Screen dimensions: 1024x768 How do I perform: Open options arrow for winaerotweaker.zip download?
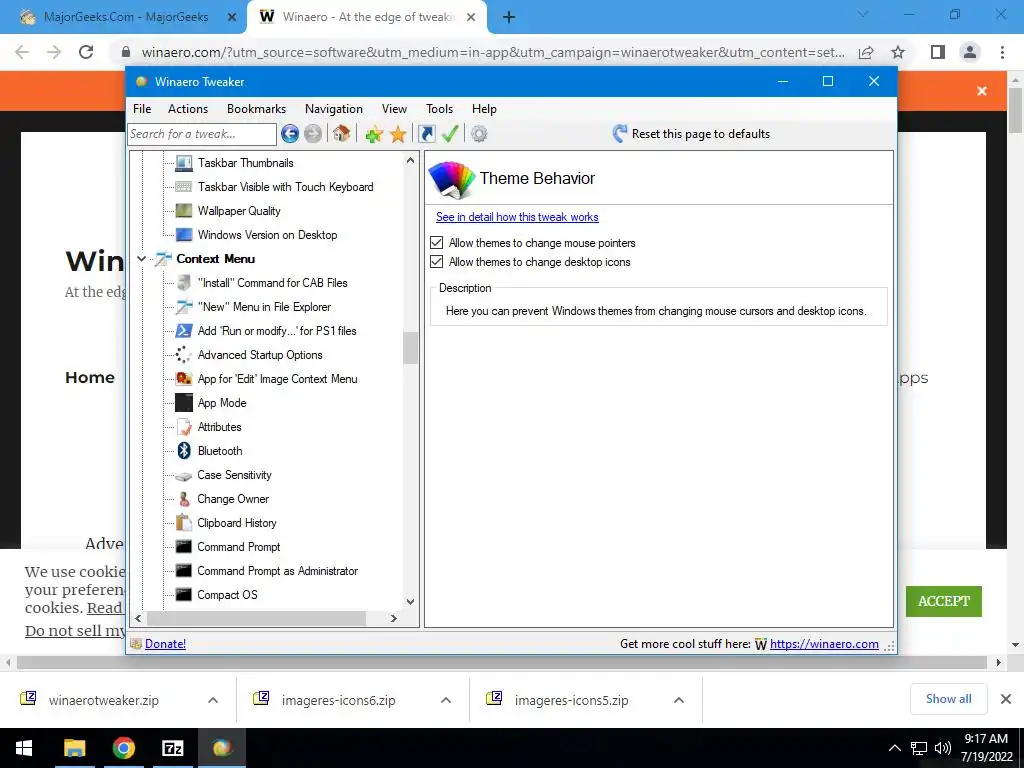213,700
